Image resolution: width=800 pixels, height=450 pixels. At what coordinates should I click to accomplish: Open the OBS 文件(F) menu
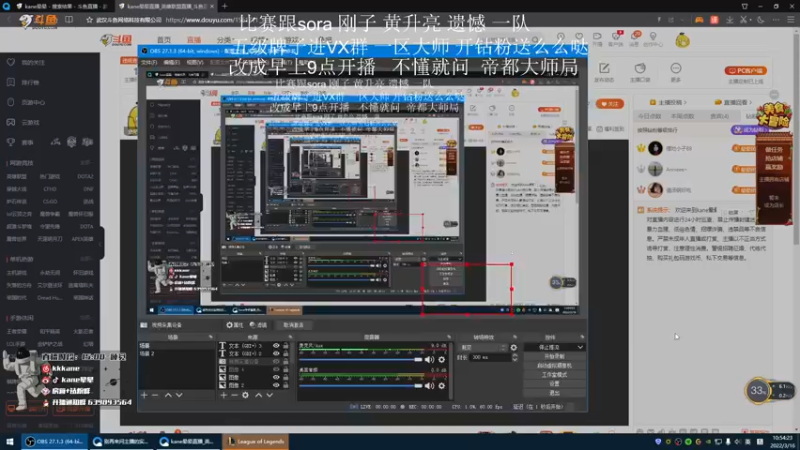pos(149,62)
